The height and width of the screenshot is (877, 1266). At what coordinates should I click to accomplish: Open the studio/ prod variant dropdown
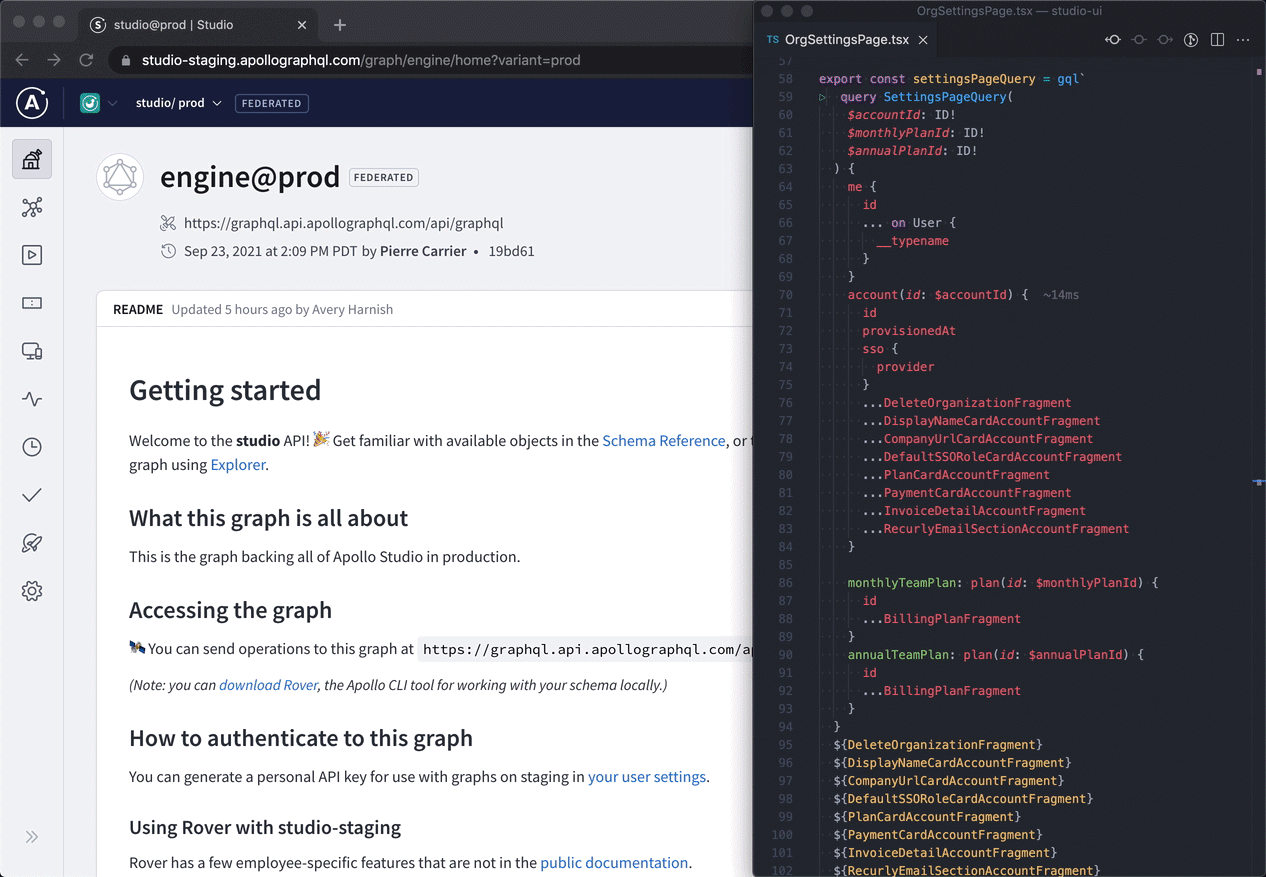click(178, 102)
